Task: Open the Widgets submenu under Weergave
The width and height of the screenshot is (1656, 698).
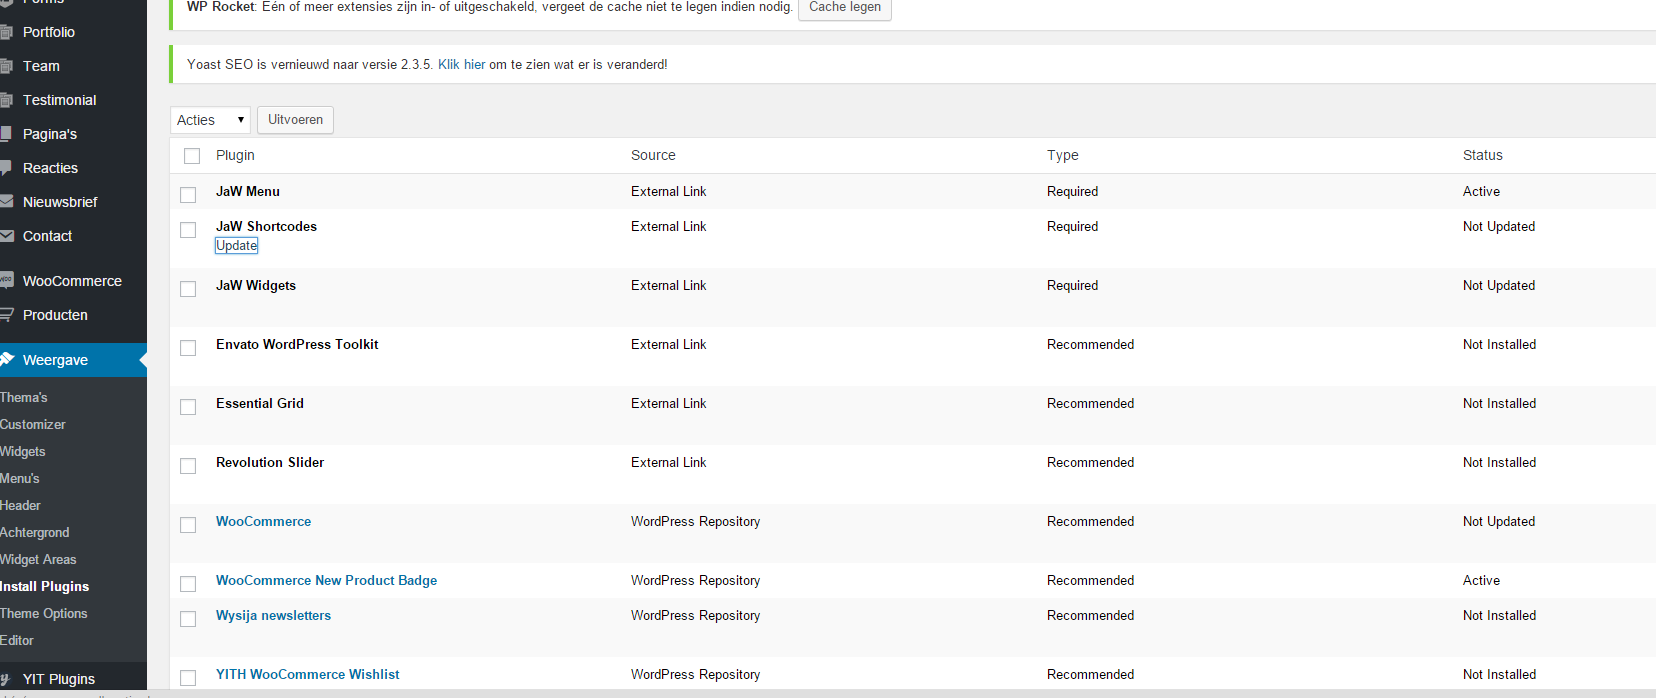Action: coord(23,451)
